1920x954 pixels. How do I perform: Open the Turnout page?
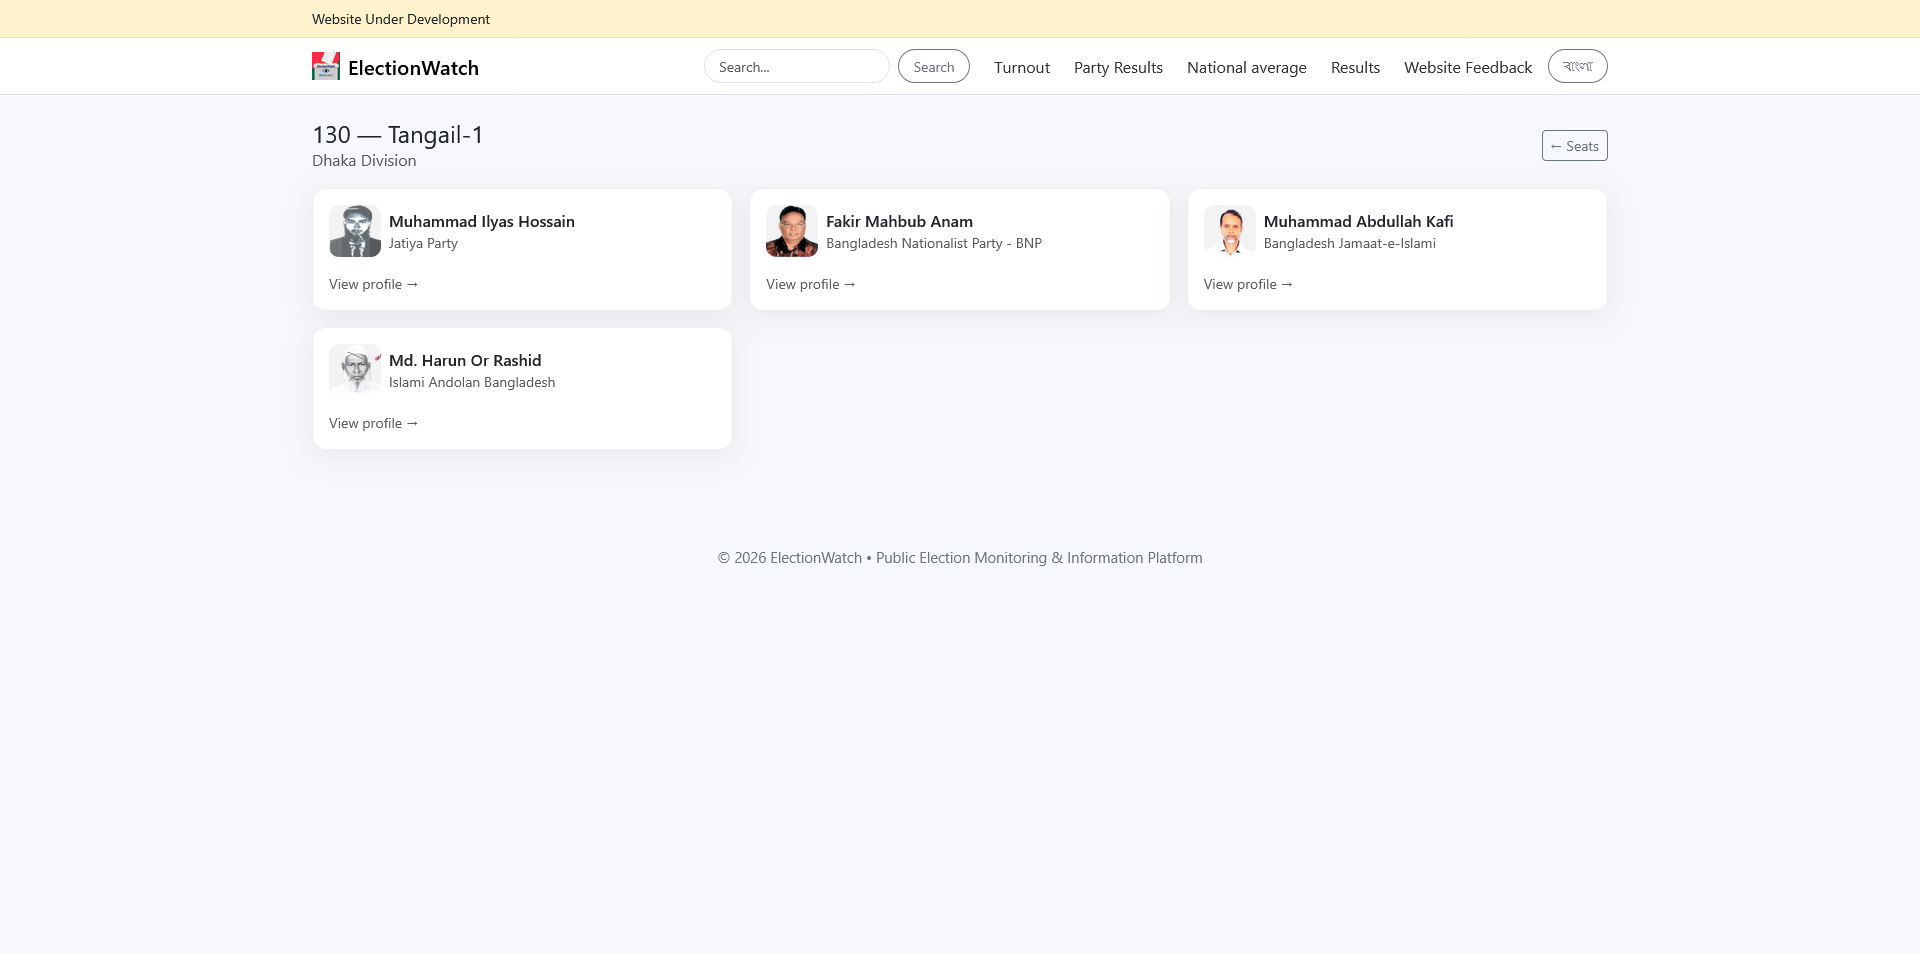1021,68
